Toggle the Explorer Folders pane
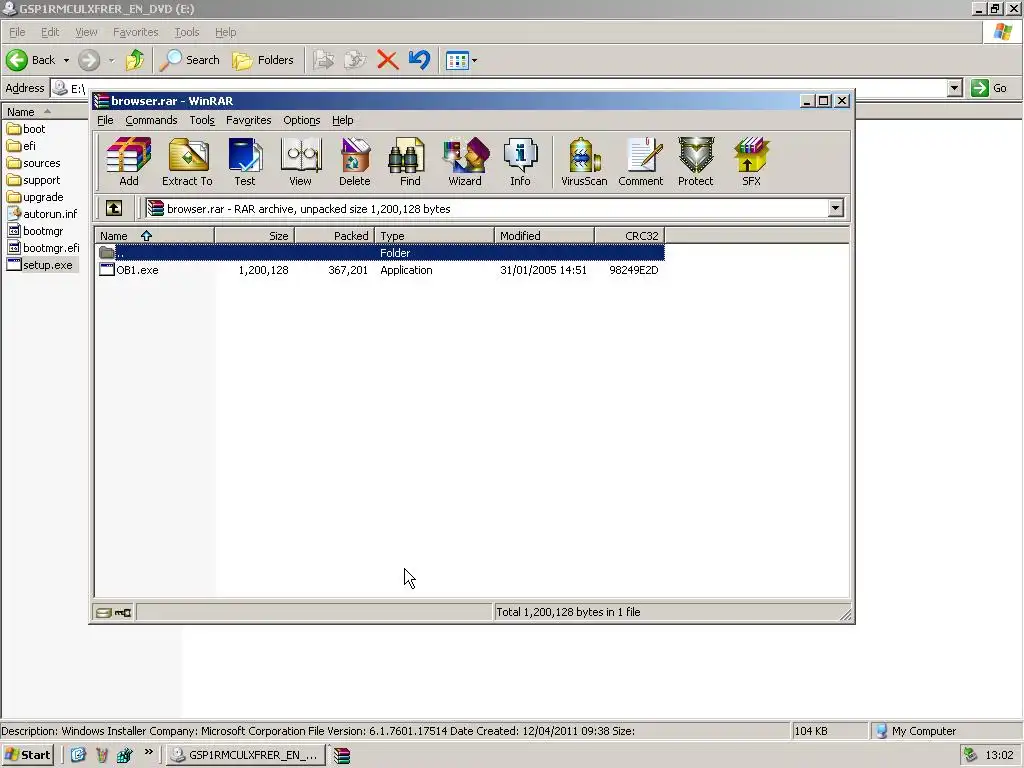Viewport: 1024px width, 768px height. (x=263, y=60)
